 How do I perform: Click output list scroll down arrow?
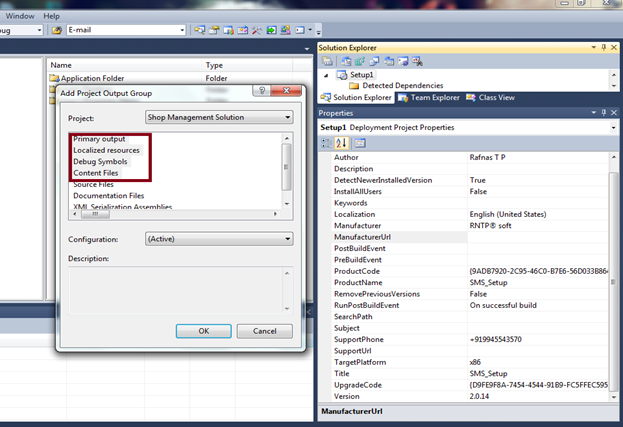pyautogui.click(x=287, y=204)
